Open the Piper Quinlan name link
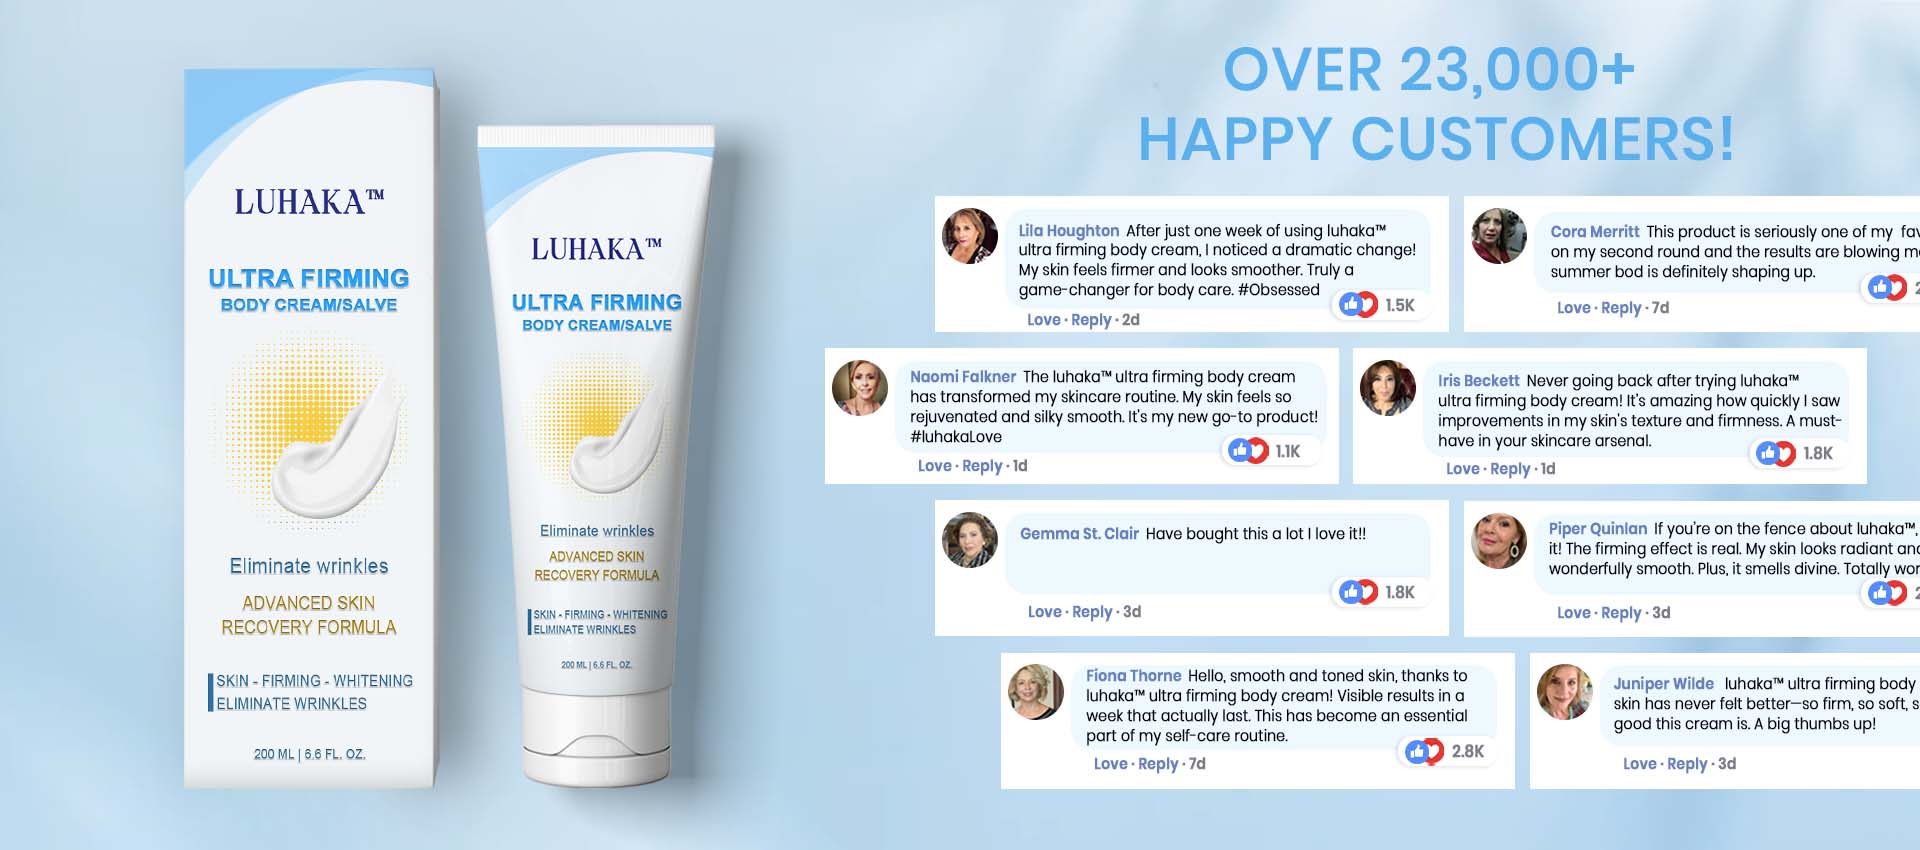Viewport: 1920px width, 850px height. tap(1598, 529)
